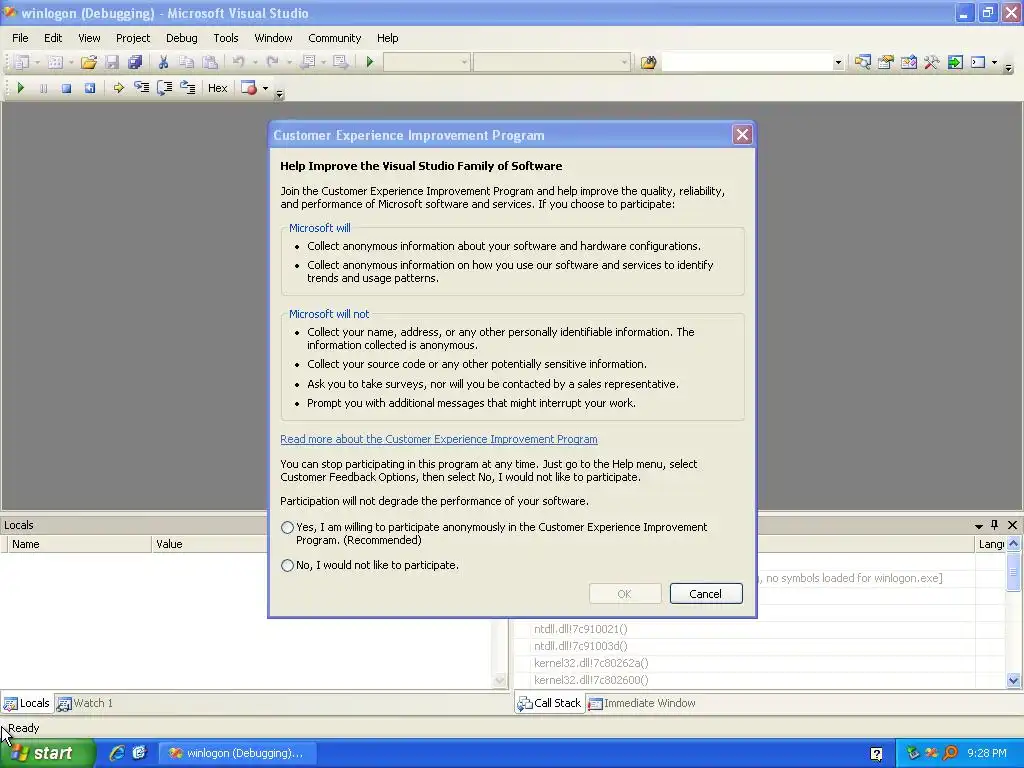Open the Toolbox hammer-and-wrench icon
The image size is (1024, 768).
932,63
